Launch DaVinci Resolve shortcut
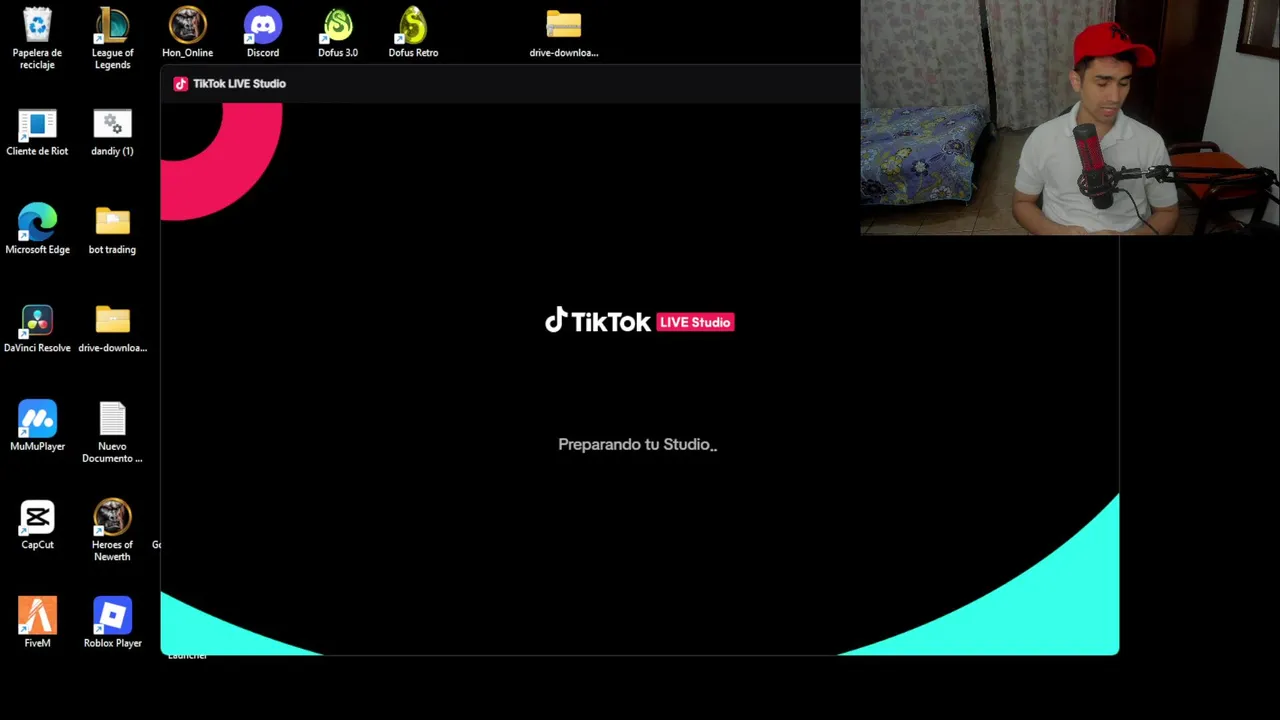This screenshot has width=1280, height=720. (37, 329)
